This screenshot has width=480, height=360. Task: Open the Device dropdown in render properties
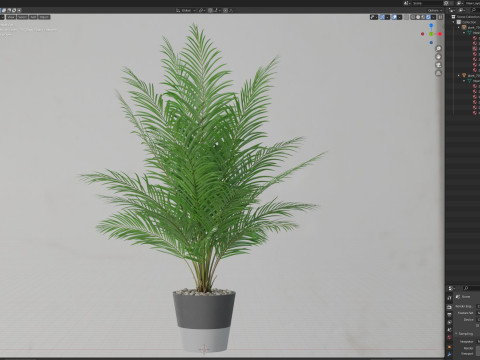478,320
